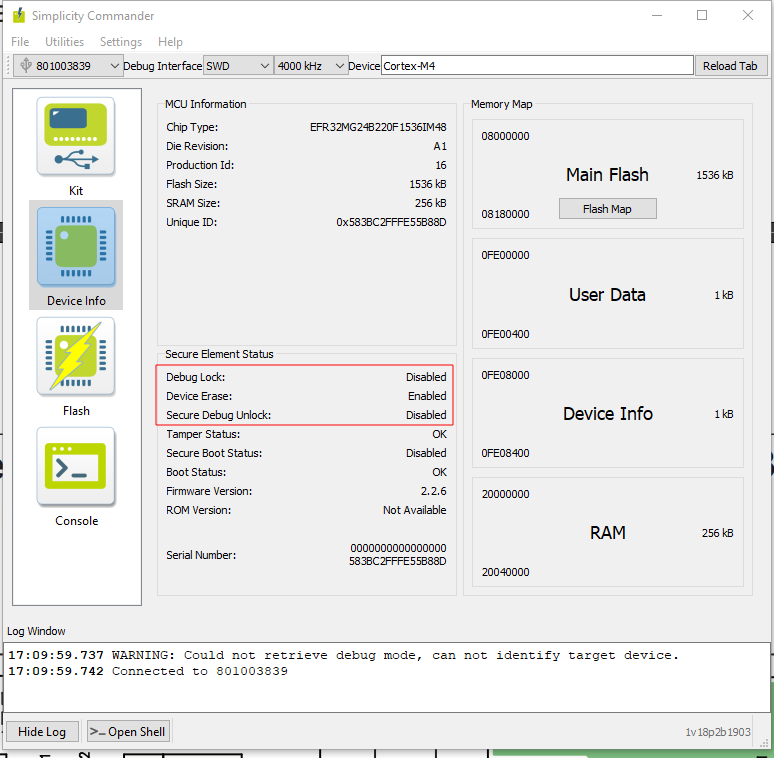This screenshot has height=758, width=774.
Task: Click the Tamper Status OK value
Action: coord(439,434)
